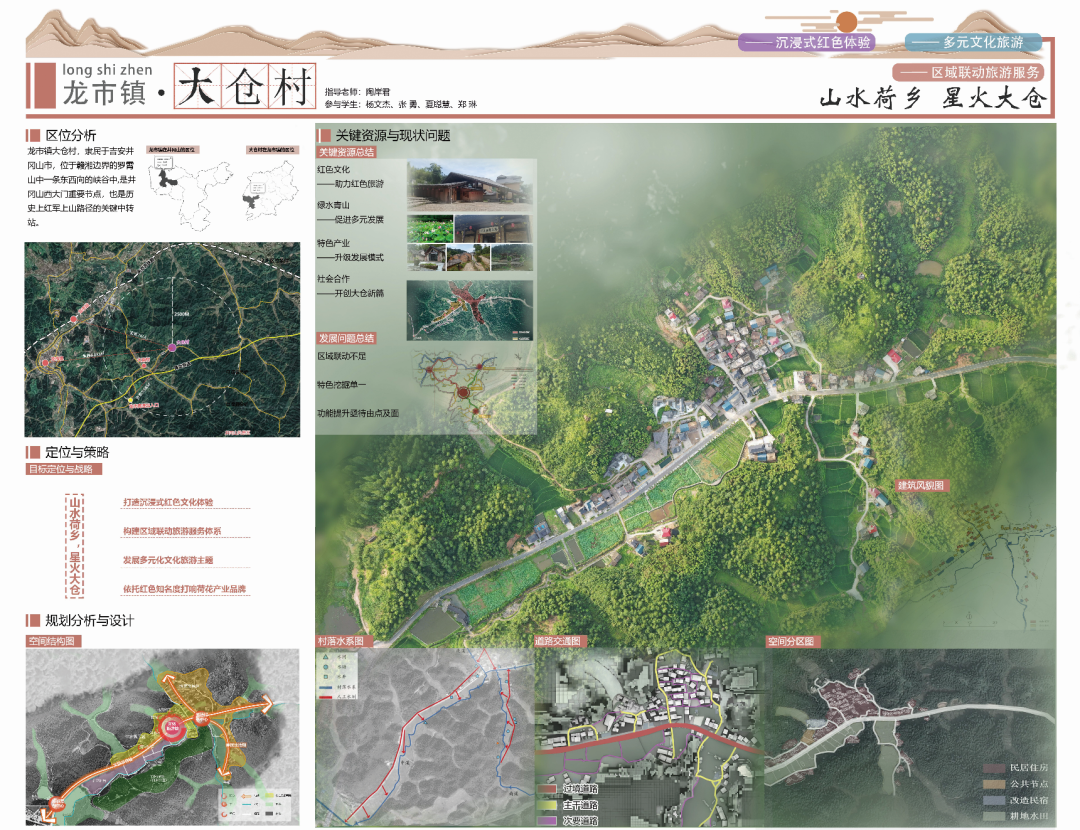
Task: Click the orange sun graphic in header
Action: tap(847, 22)
